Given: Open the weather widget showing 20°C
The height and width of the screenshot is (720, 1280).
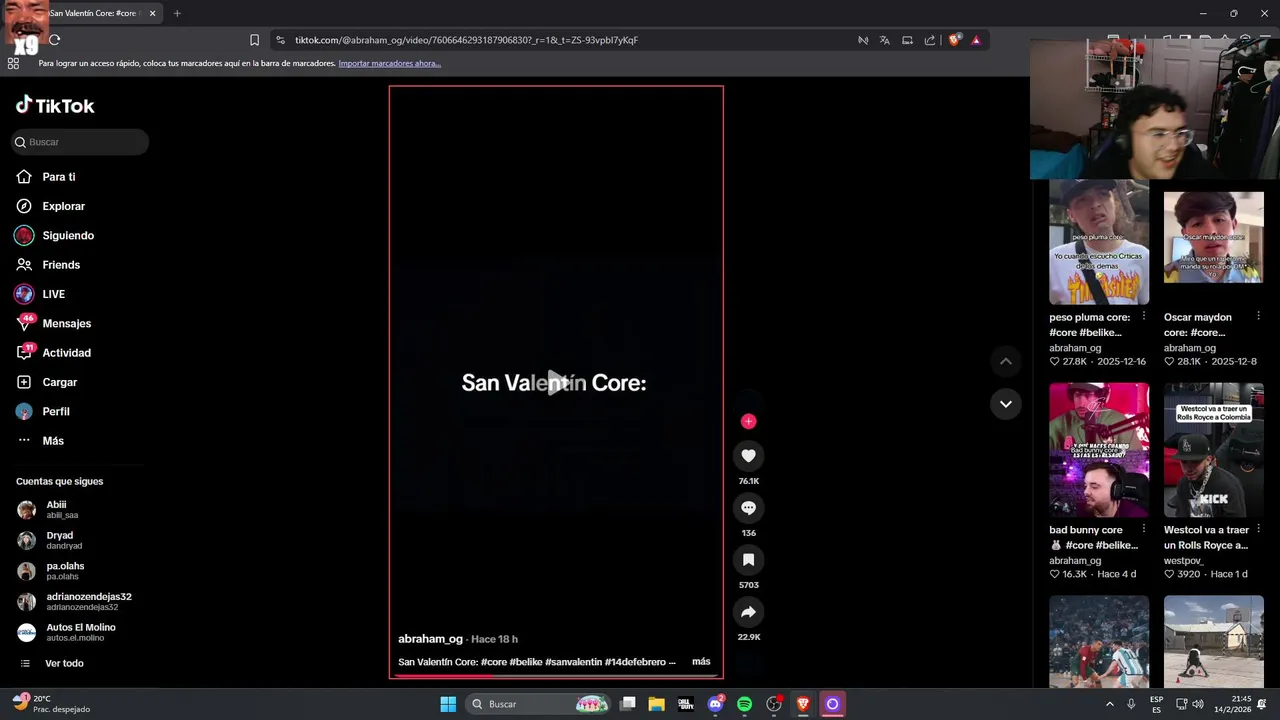Looking at the screenshot, I should (x=50, y=704).
